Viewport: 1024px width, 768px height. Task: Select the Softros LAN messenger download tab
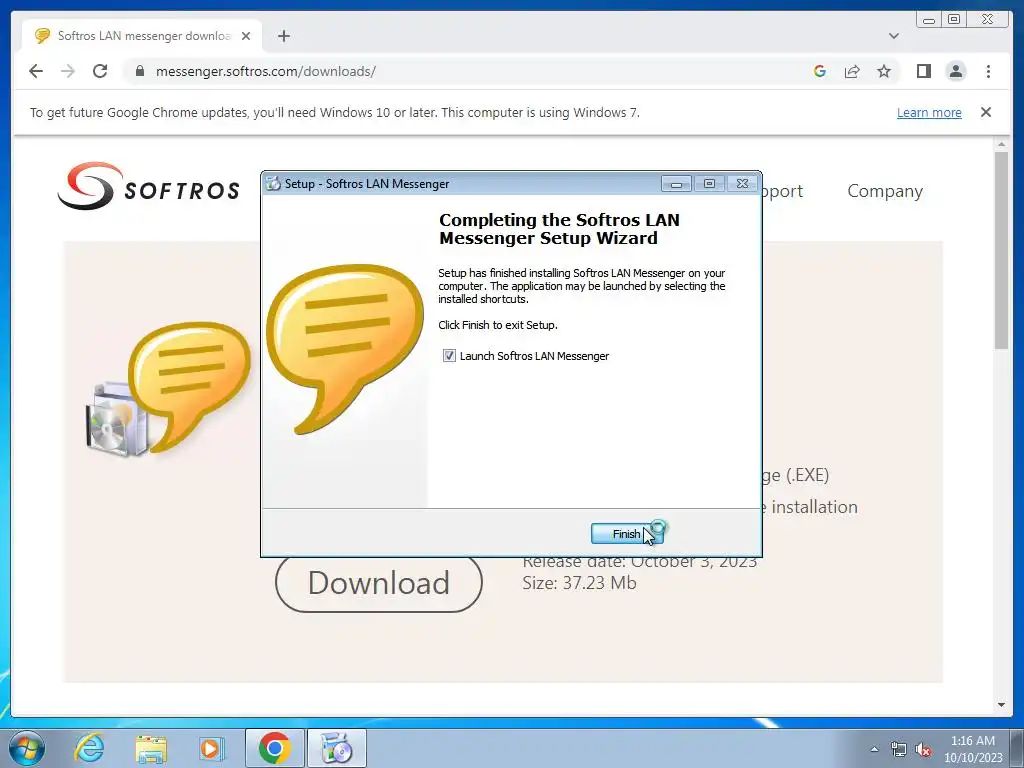coord(142,36)
